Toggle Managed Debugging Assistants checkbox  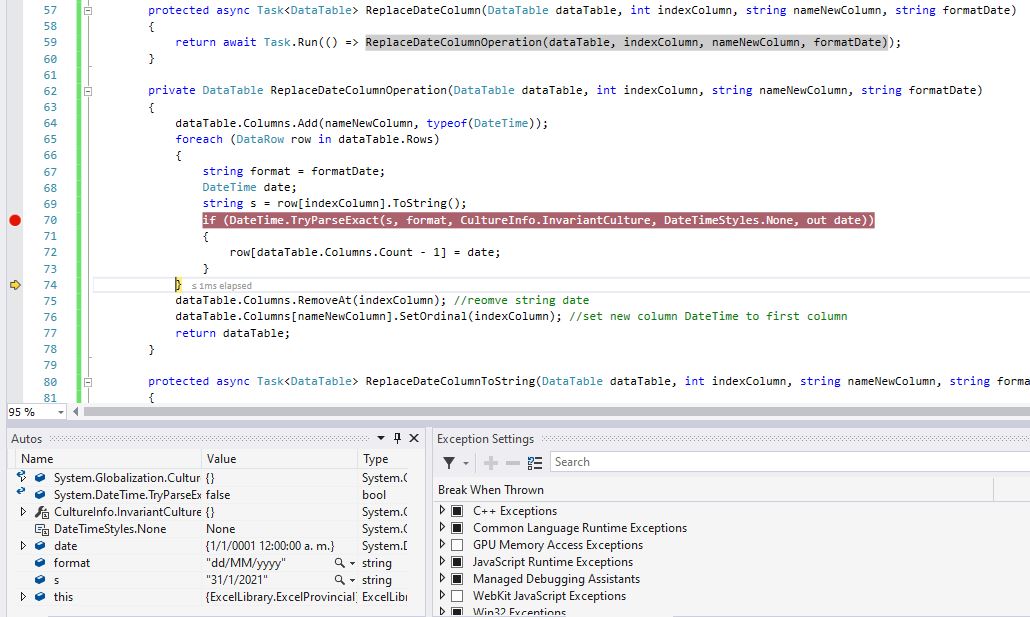point(458,579)
